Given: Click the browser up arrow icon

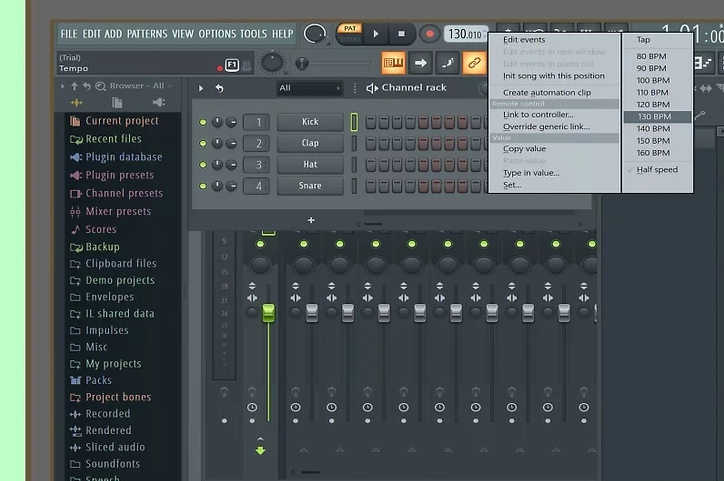Looking at the screenshot, I should (74, 86).
